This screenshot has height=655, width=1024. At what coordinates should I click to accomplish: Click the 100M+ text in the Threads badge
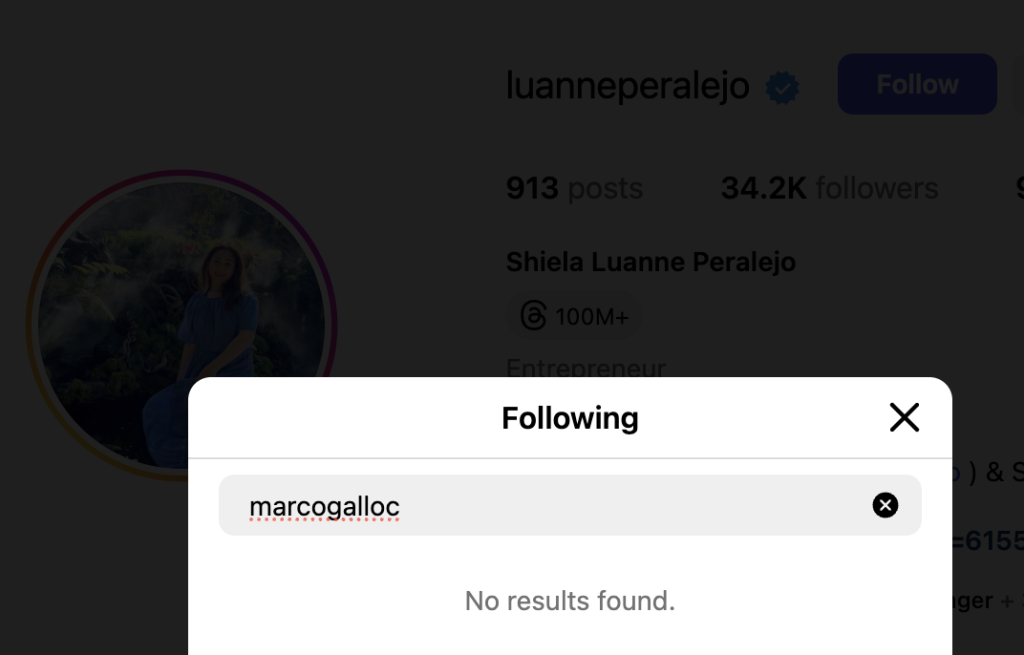pyautogui.click(x=592, y=318)
